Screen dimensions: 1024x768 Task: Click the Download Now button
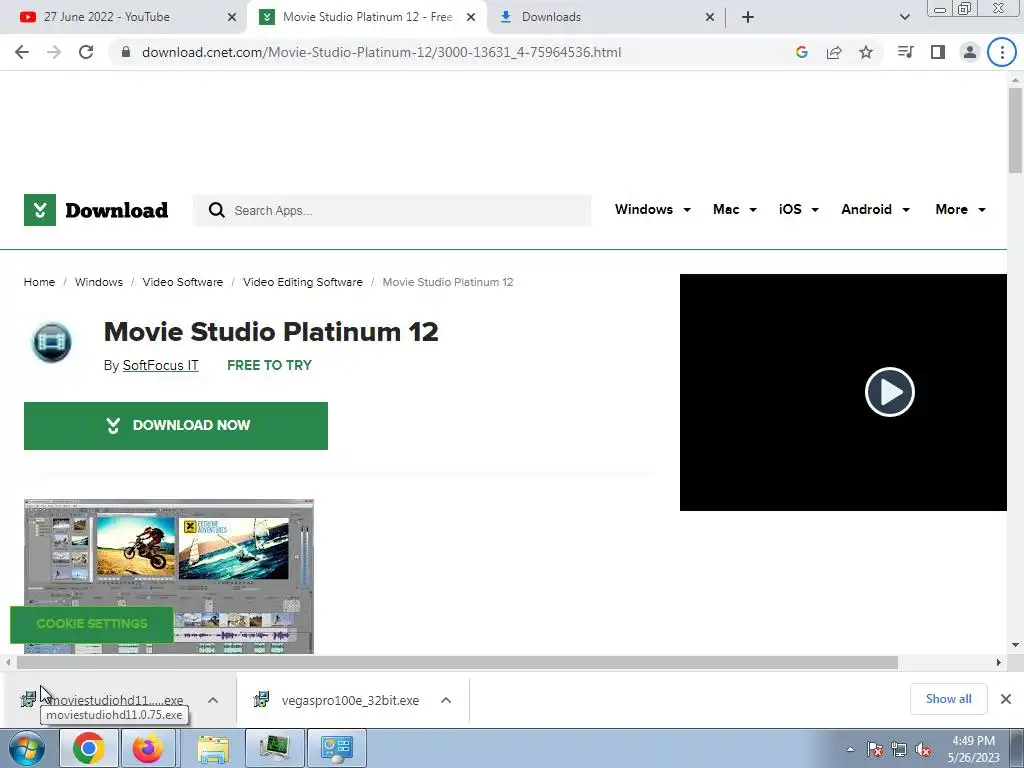[176, 426]
